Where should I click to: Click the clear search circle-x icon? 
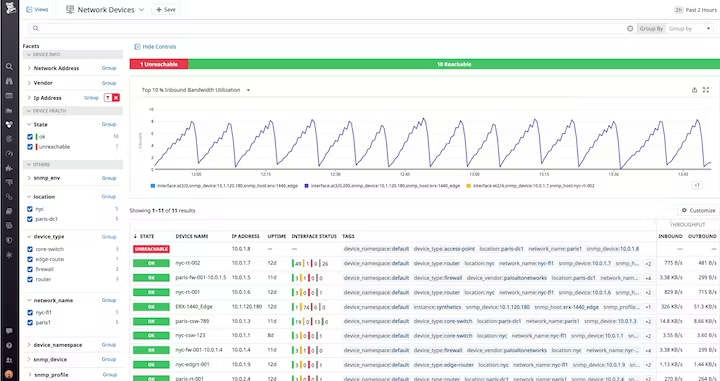point(630,28)
